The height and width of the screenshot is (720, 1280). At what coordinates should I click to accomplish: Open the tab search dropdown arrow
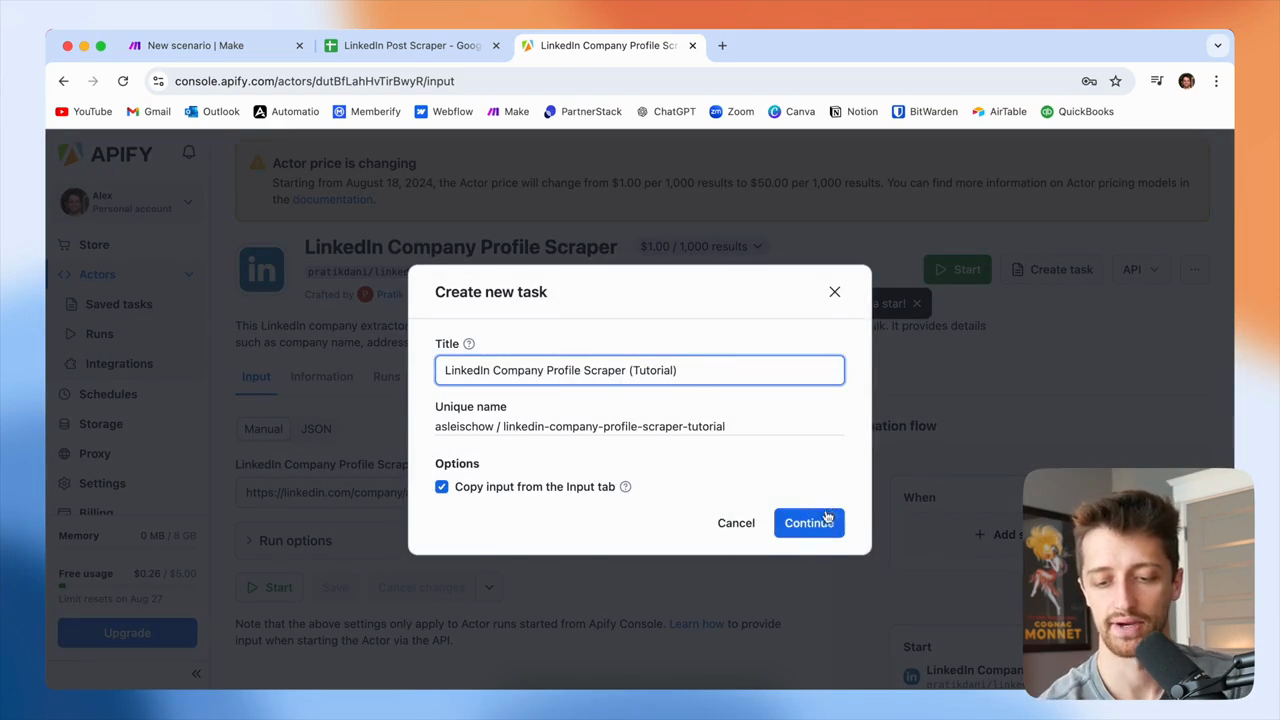[1218, 45]
